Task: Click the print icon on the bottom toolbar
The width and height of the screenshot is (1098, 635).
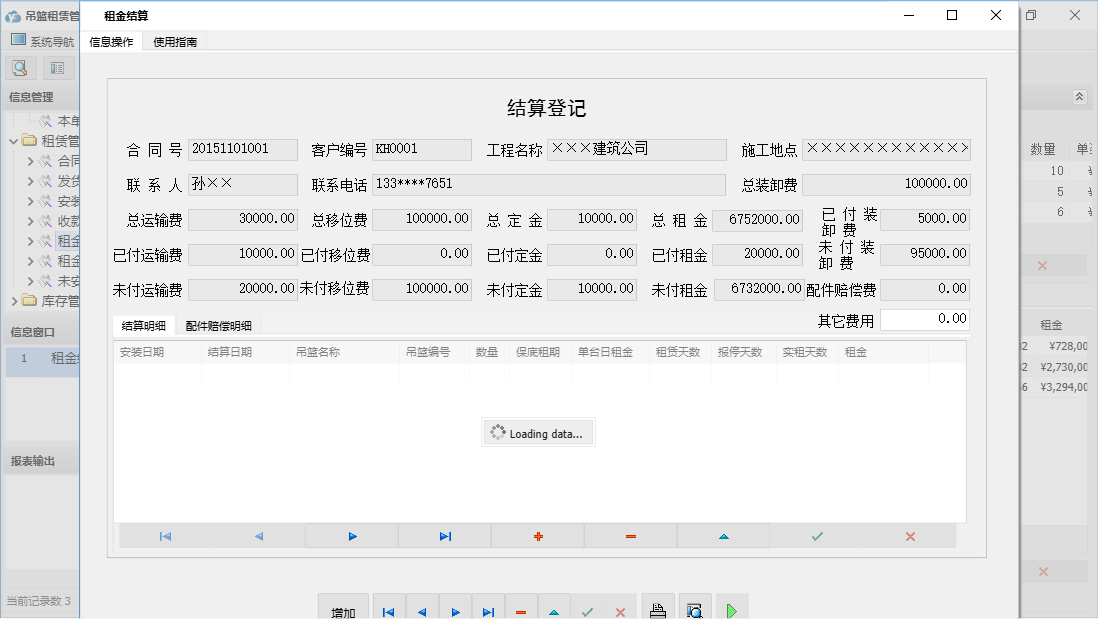Action: point(660,607)
